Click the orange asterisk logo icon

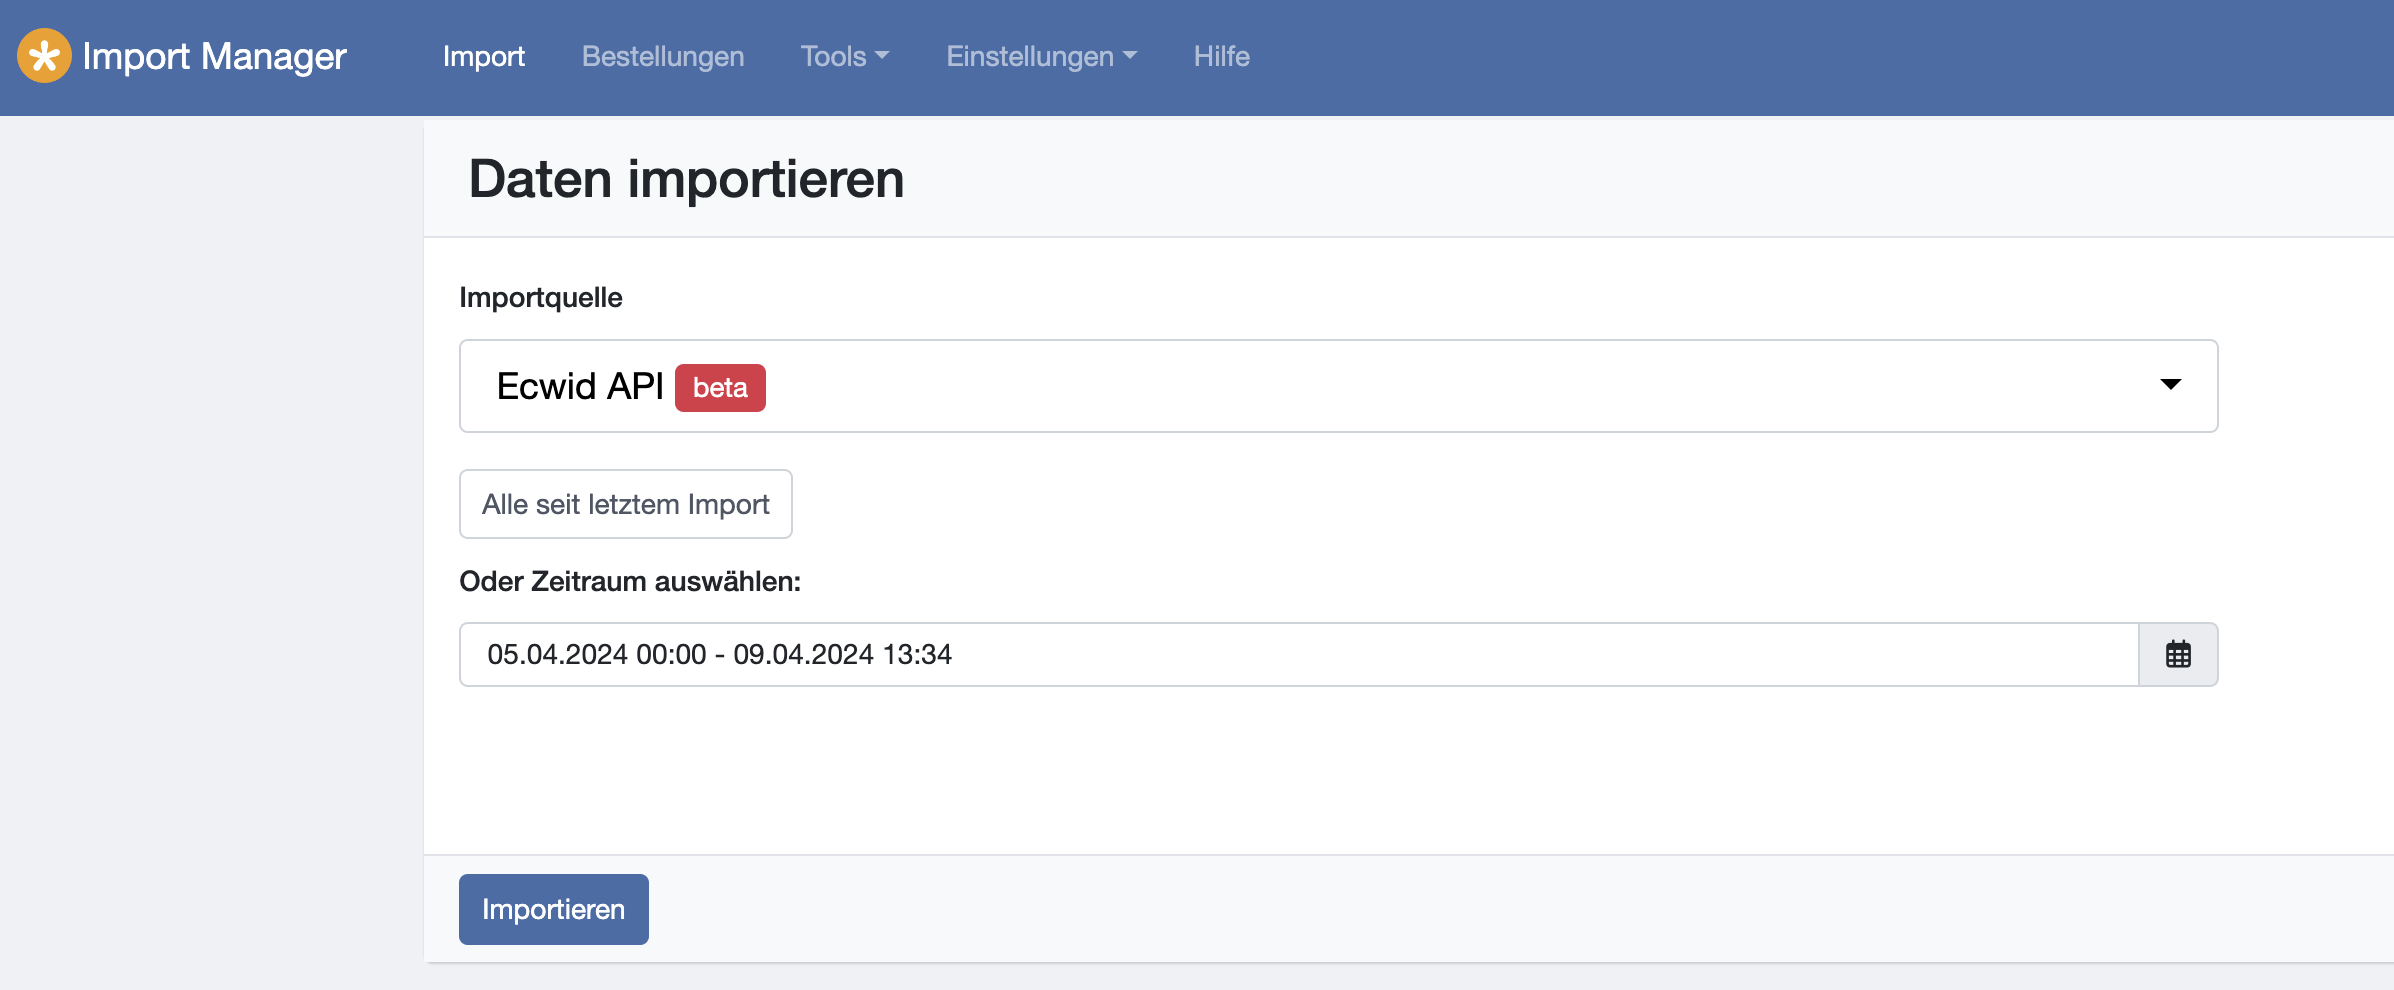44,56
